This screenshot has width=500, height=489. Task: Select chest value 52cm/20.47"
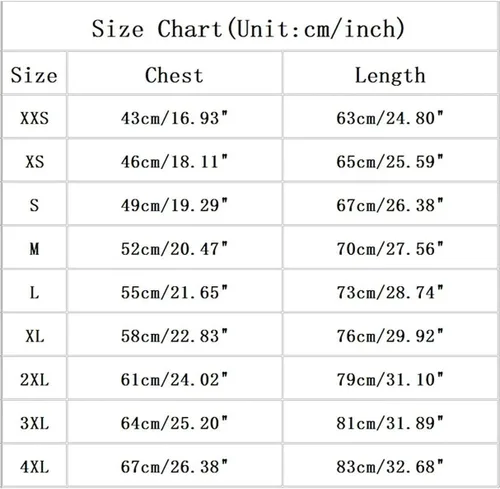click(174, 249)
